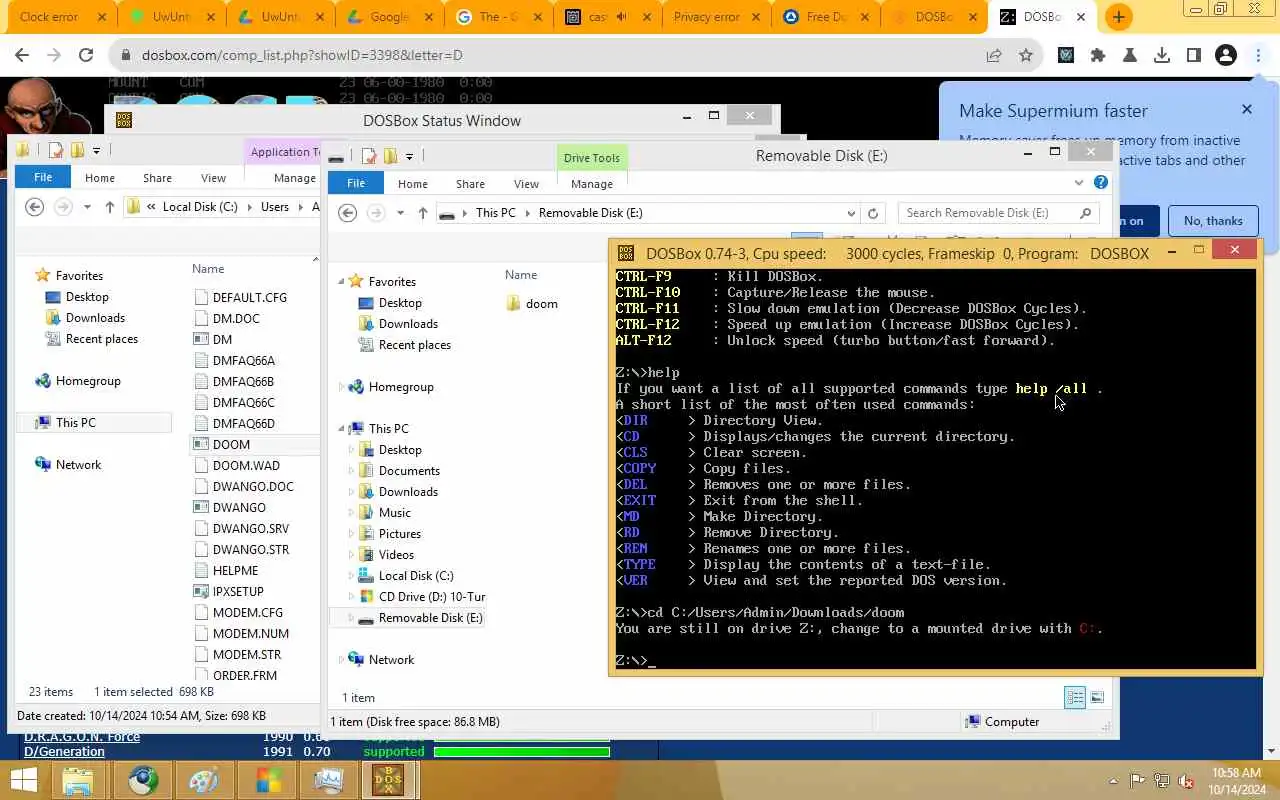Click the muted volume tray icon

(x=1186, y=780)
